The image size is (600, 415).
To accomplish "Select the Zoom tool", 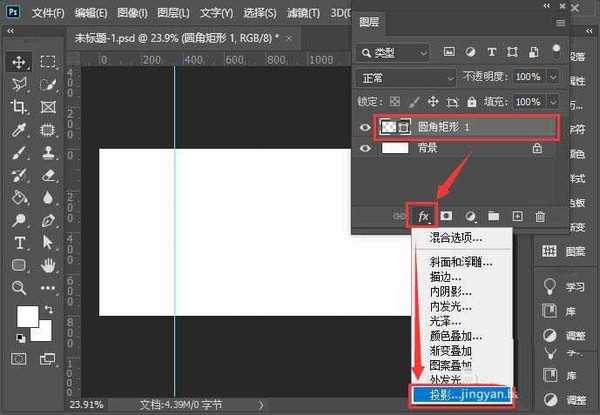I will [x=19, y=288].
